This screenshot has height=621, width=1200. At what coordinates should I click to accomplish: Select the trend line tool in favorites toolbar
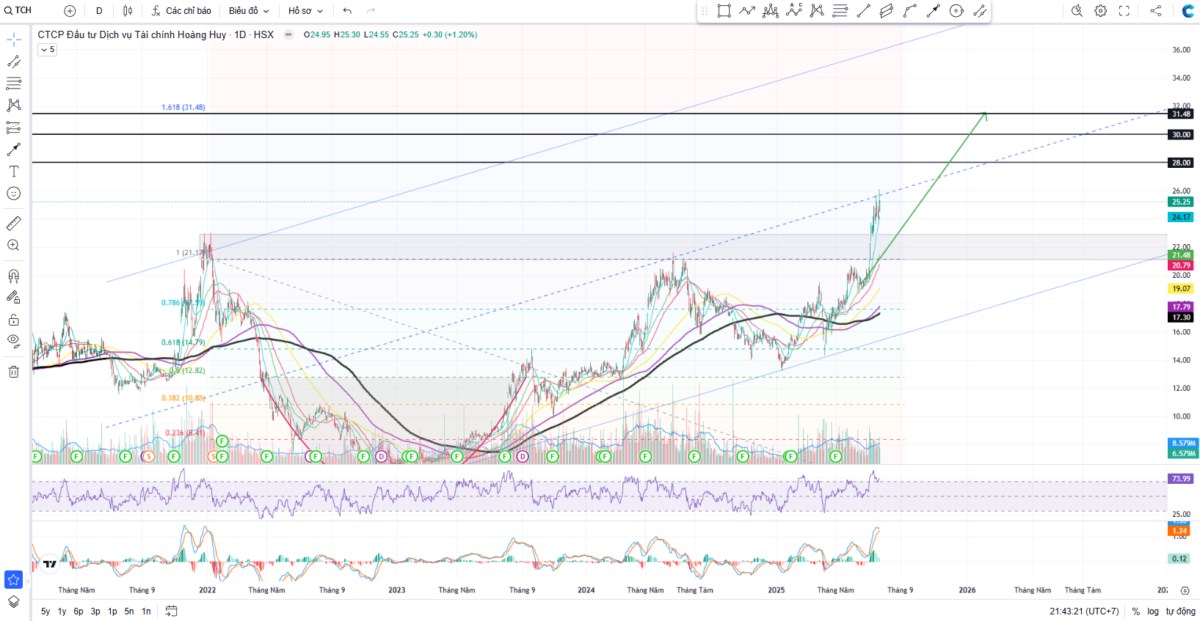(x=863, y=11)
